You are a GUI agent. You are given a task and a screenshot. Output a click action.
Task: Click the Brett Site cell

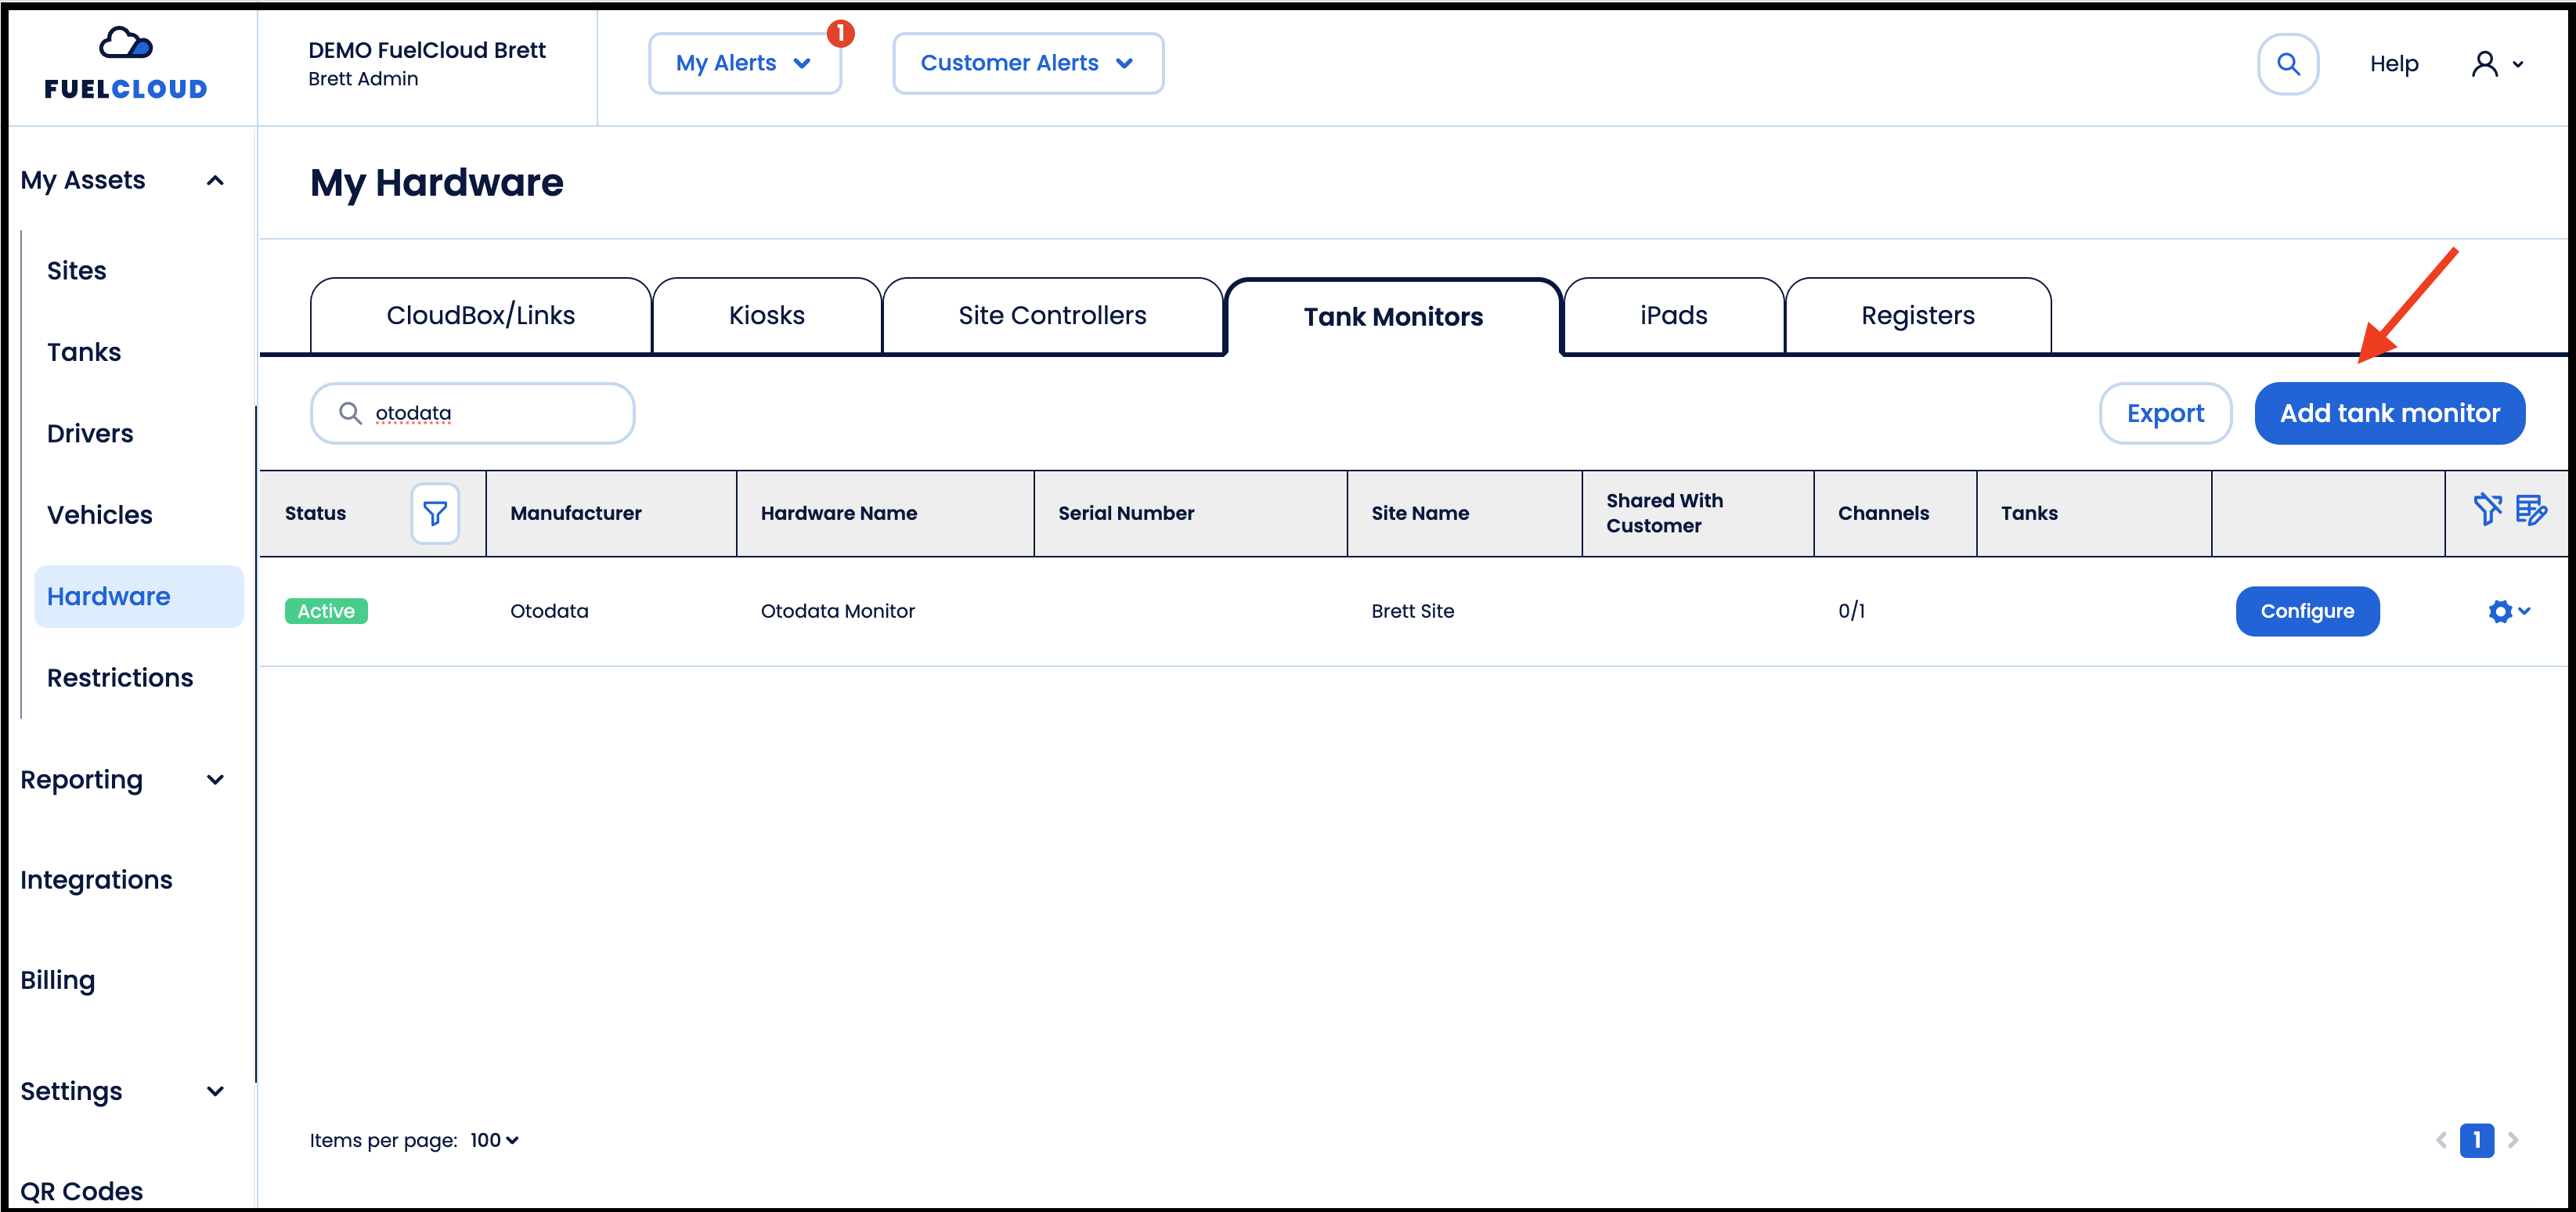tap(1412, 611)
